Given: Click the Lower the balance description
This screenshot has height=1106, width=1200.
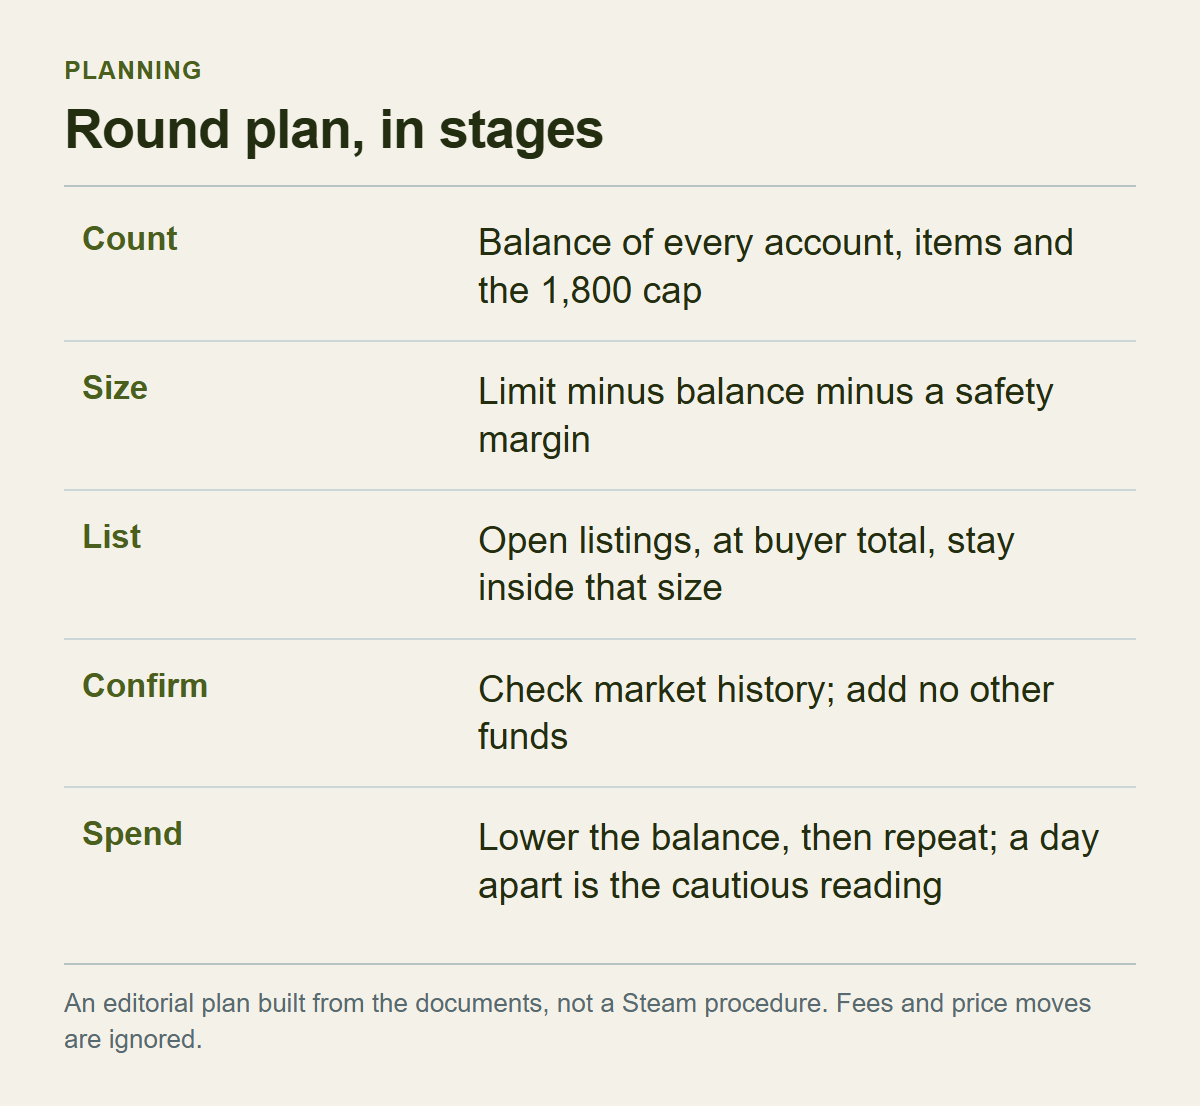Looking at the screenshot, I should (x=788, y=861).
